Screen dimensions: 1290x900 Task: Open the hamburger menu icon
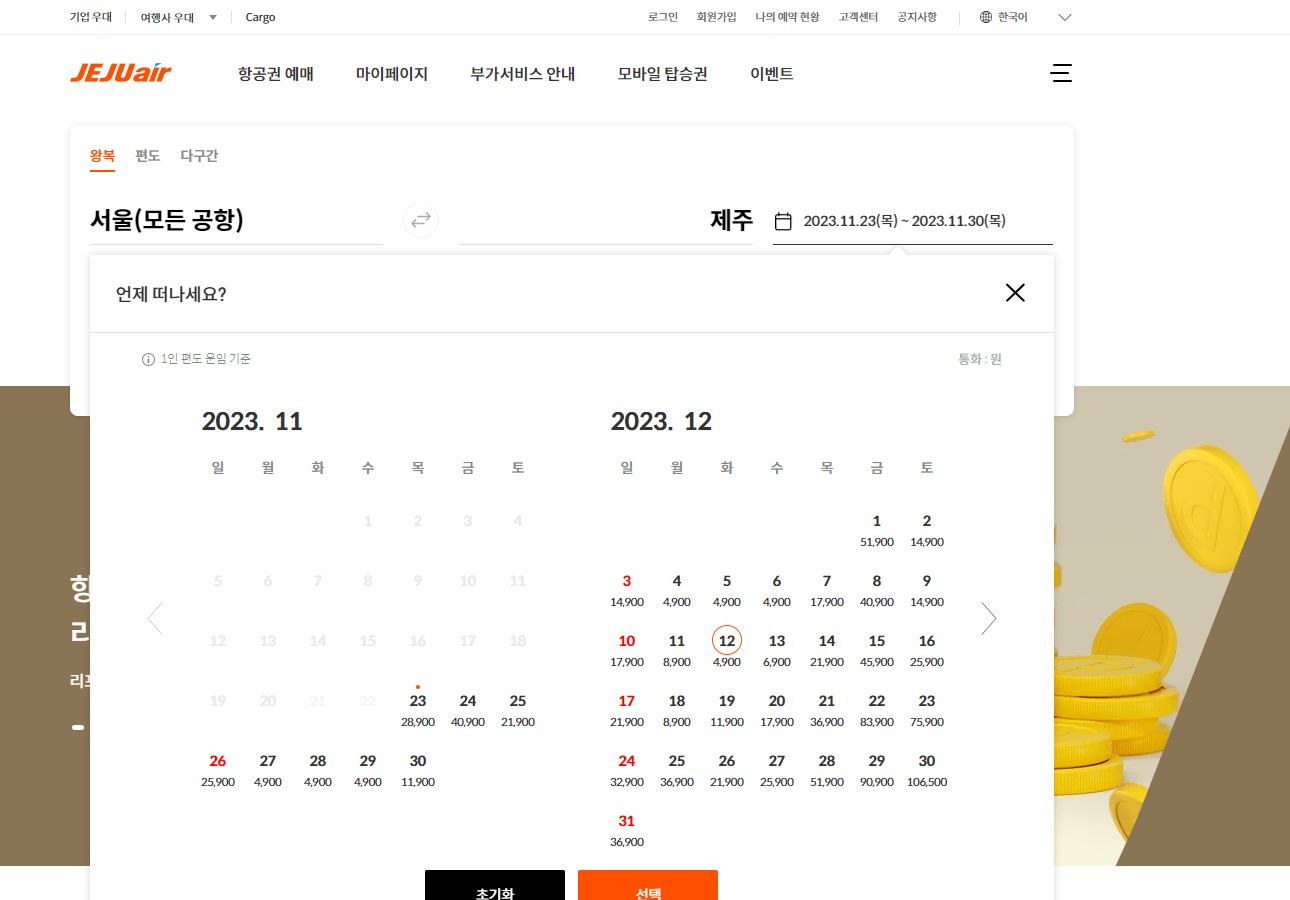click(1061, 73)
